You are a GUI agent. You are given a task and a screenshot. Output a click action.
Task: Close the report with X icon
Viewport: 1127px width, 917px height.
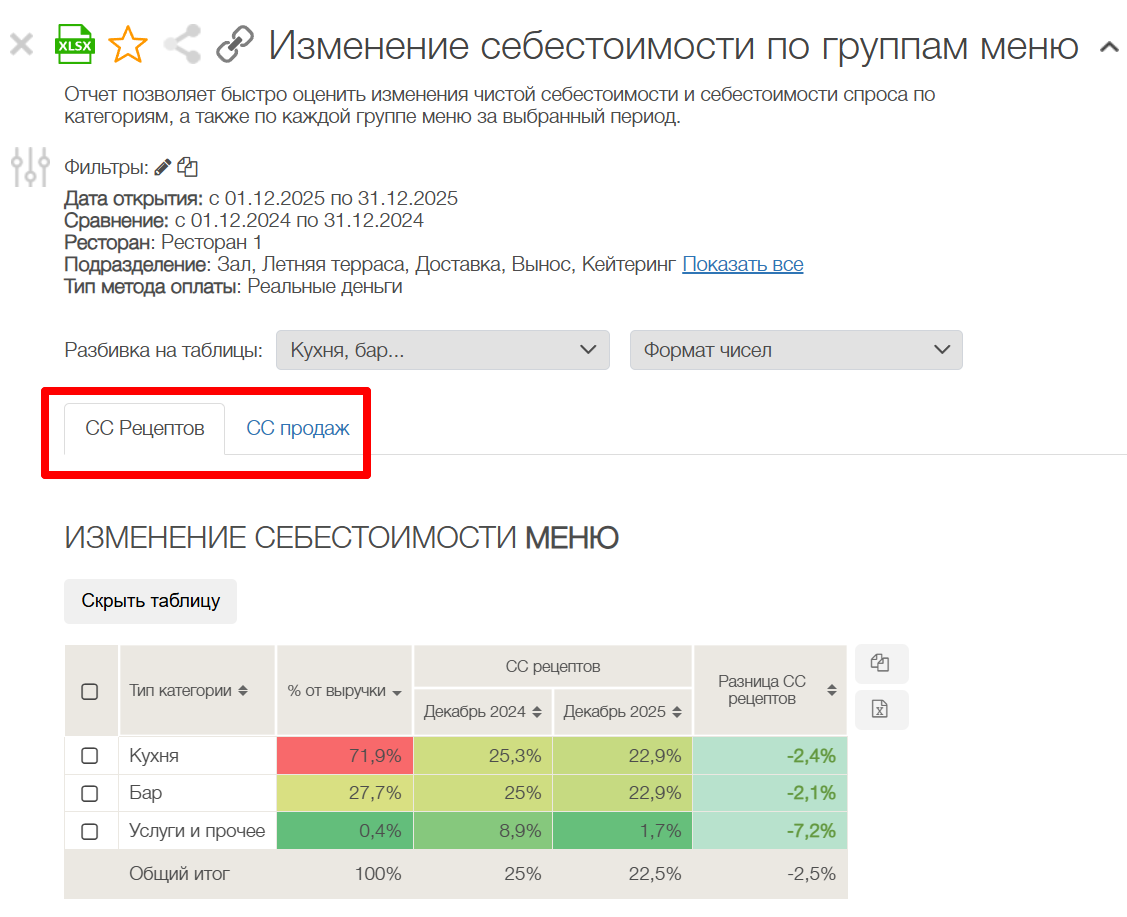coord(21,45)
